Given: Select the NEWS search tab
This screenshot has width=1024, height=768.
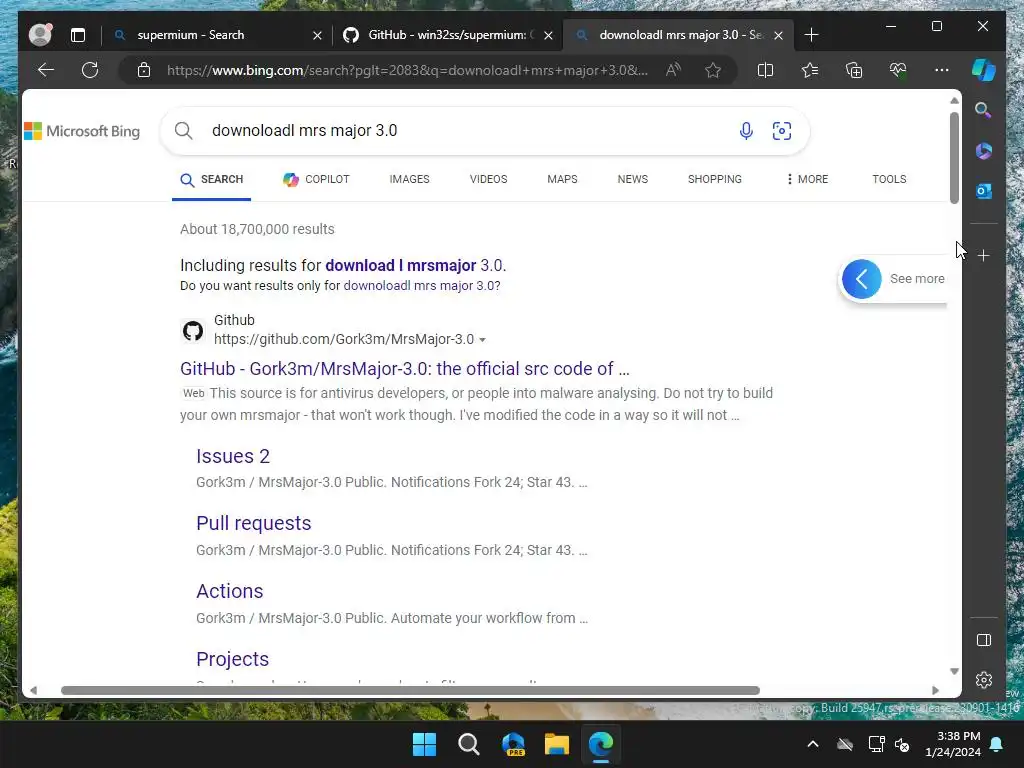Looking at the screenshot, I should 633,180.
